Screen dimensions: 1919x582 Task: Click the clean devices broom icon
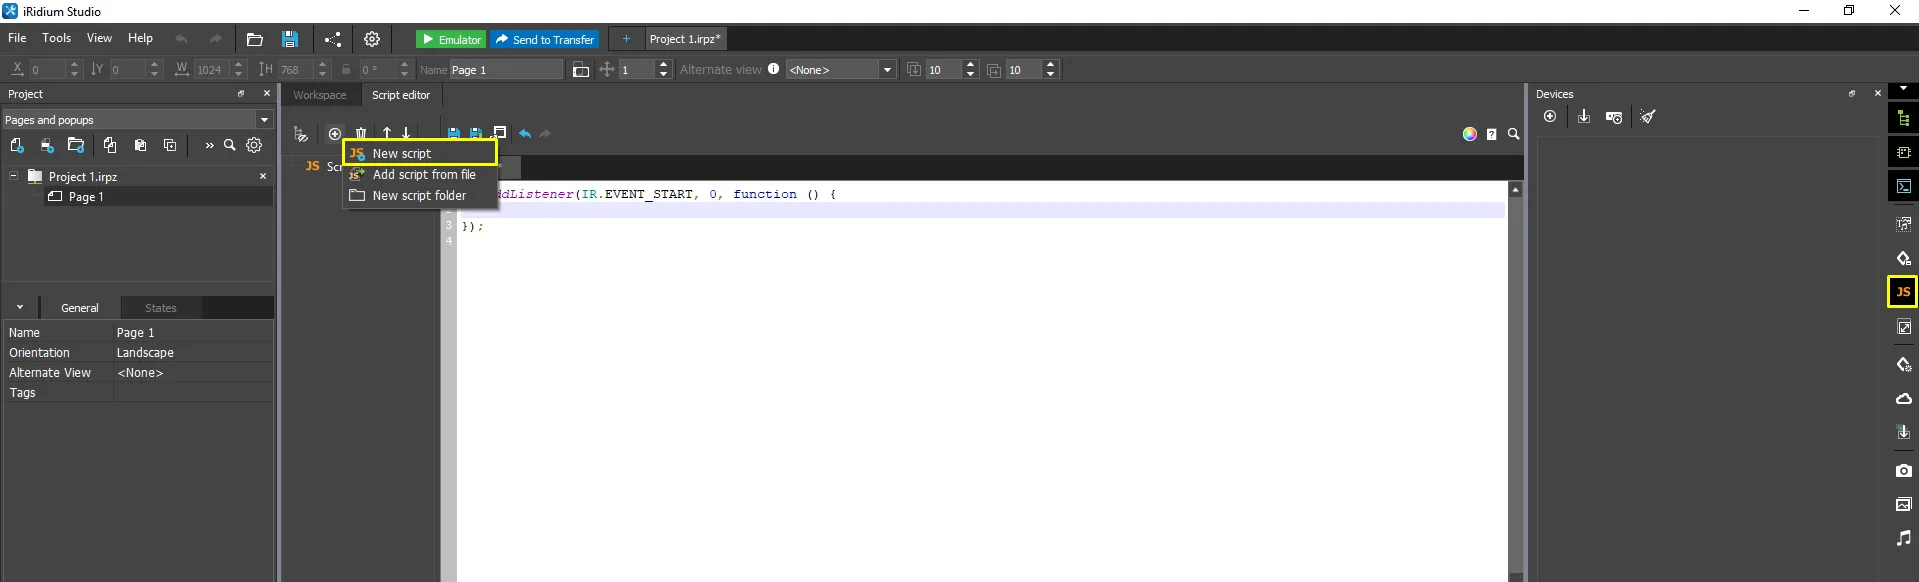(x=1648, y=117)
